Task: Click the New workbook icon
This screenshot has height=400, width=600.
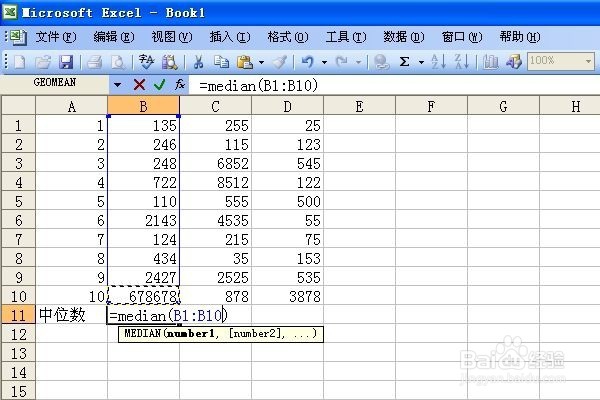Action: pyautogui.click(x=20, y=62)
